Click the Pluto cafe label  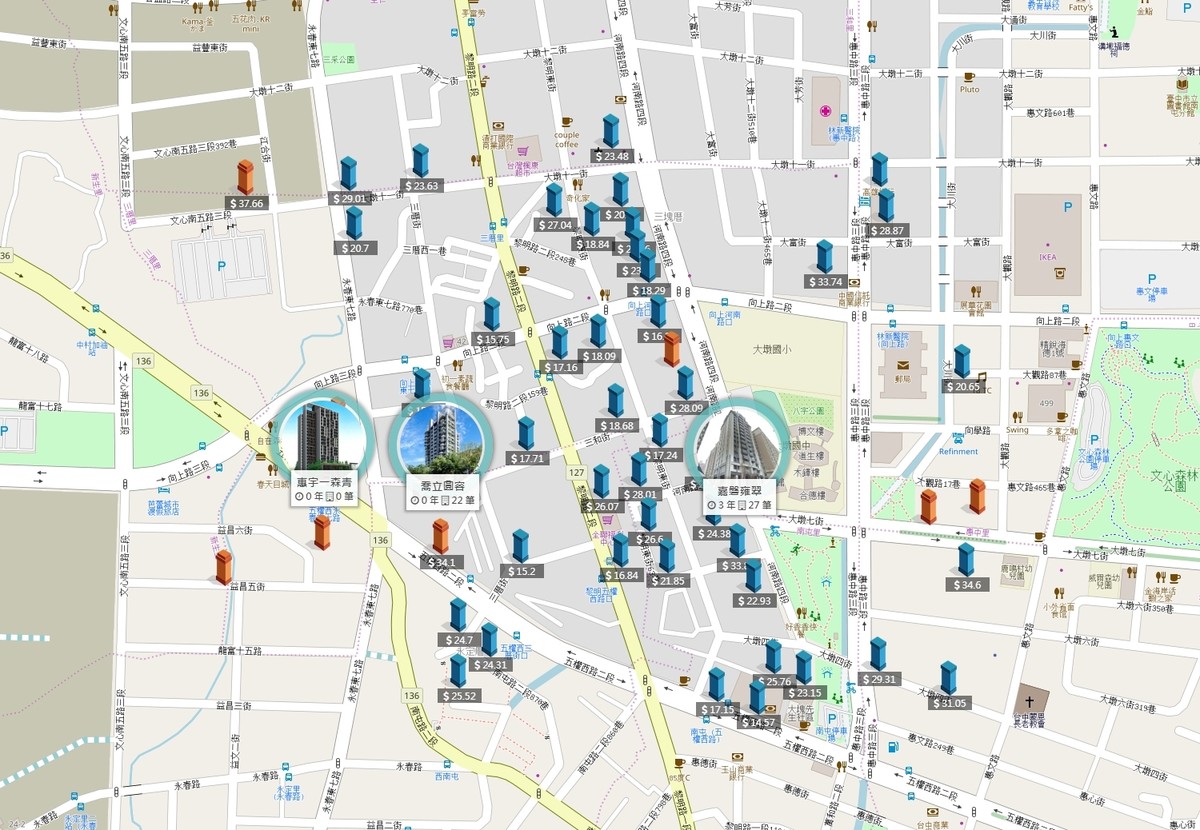tap(969, 89)
